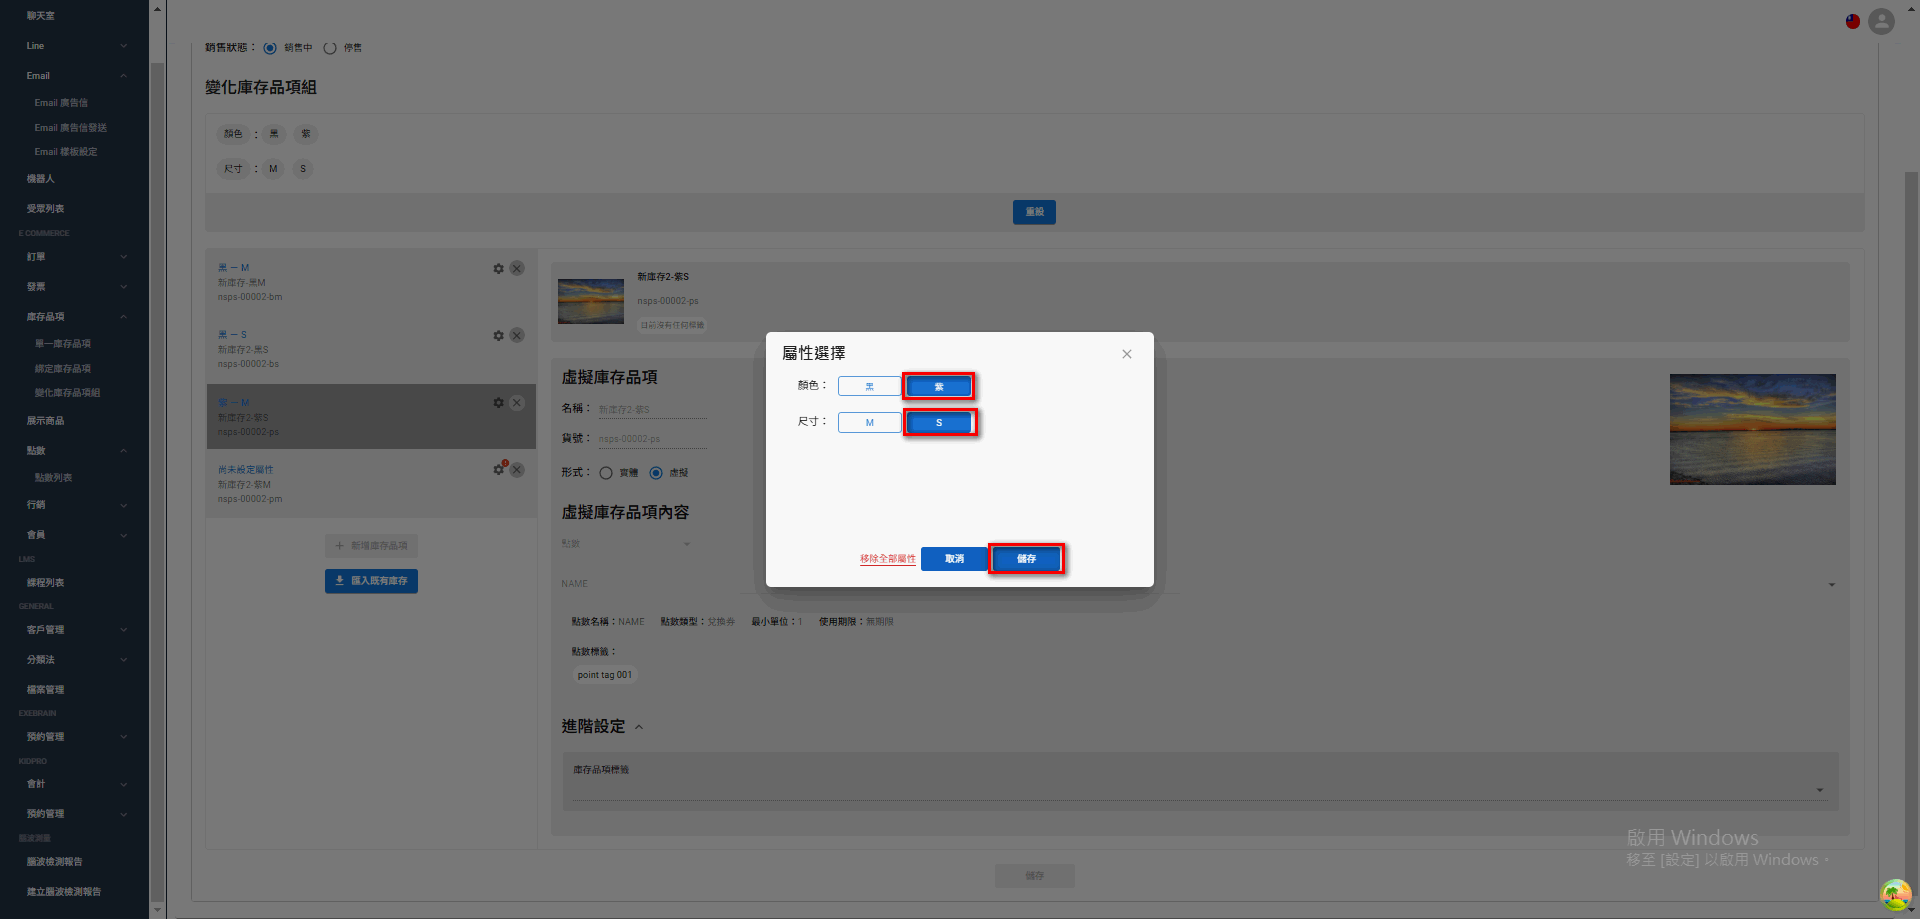Image resolution: width=1920 pixels, height=919 pixels.
Task: Open 腦波檢測報告 in the sidebar
Action: click(x=54, y=862)
